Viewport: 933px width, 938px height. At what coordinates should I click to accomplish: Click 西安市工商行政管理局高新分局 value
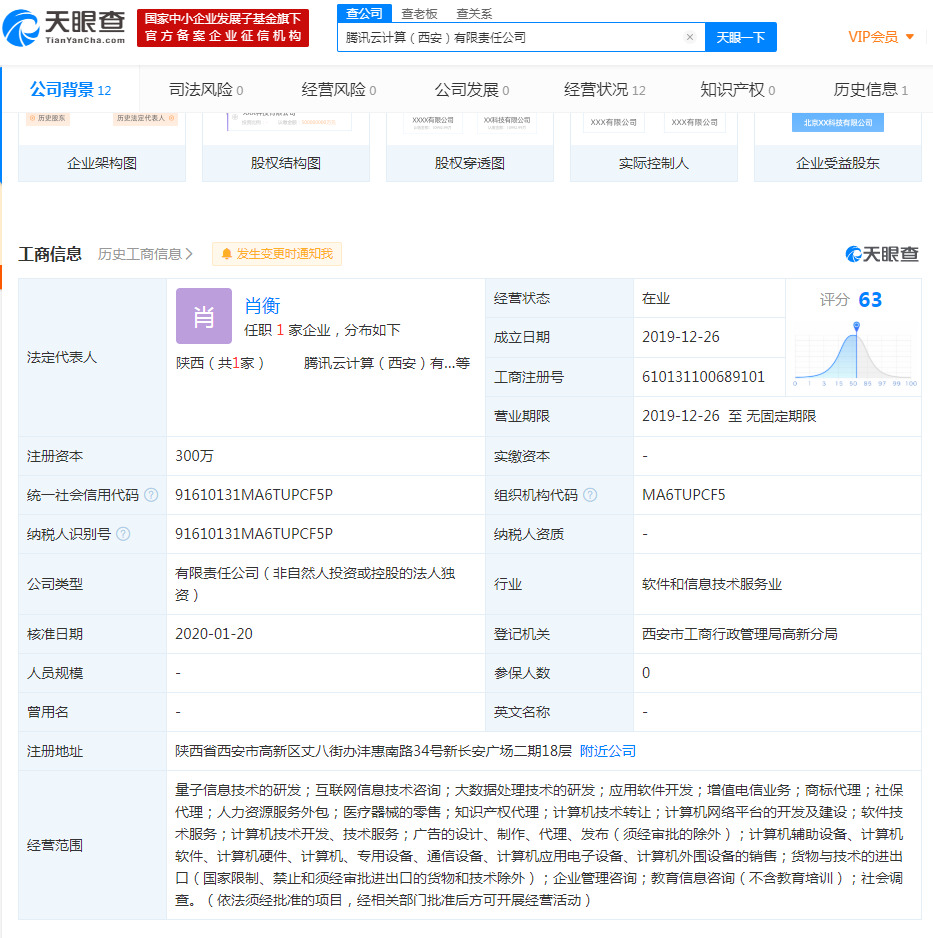(739, 634)
